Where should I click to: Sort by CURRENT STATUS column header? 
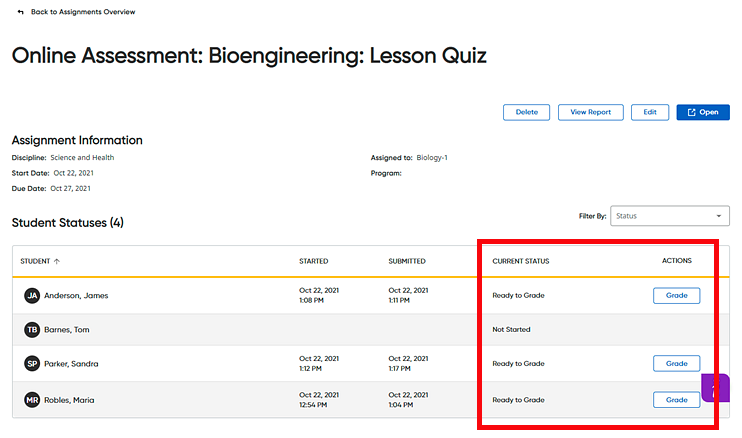521,261
